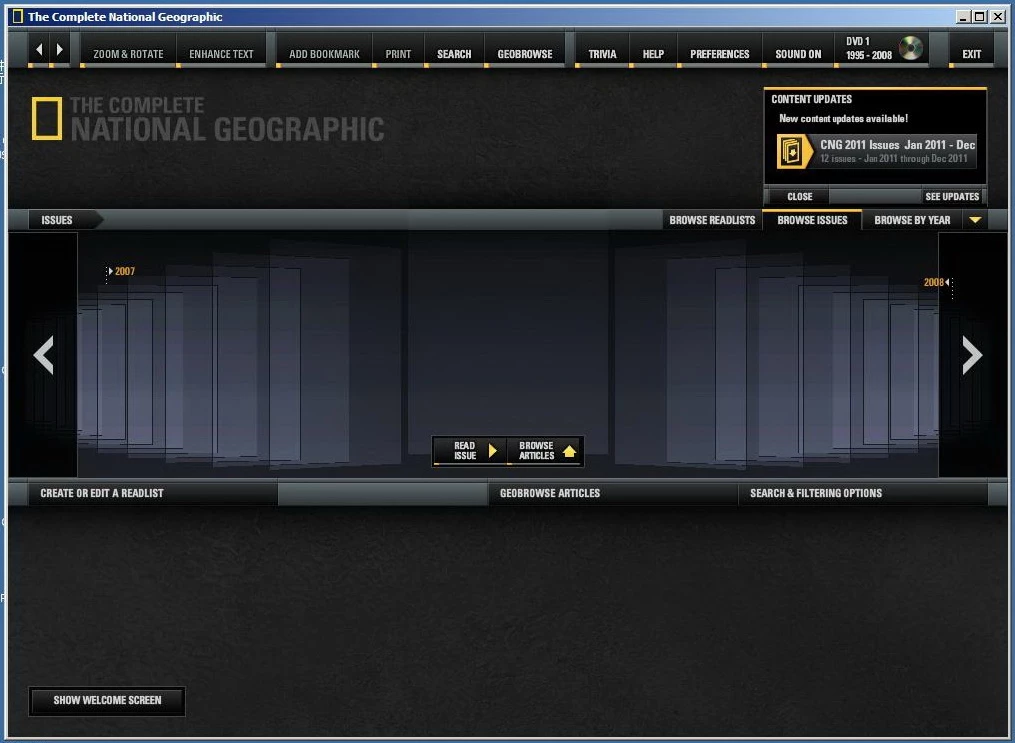Viewport: 1015px width, 743px height.
Task: Open the CNG 2011 Issues update icon
Action: click(x=795, y=151)
